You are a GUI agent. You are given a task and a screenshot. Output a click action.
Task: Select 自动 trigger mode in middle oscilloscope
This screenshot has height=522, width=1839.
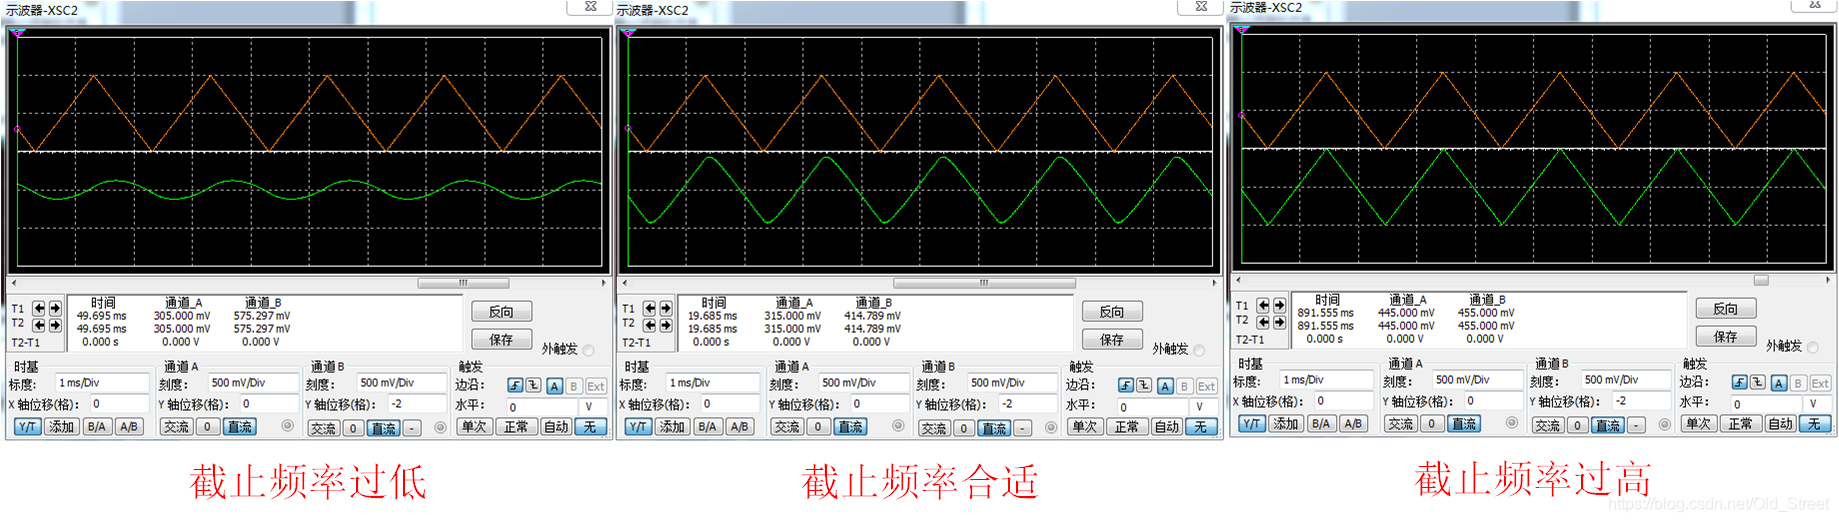[x=1167, y=426]
